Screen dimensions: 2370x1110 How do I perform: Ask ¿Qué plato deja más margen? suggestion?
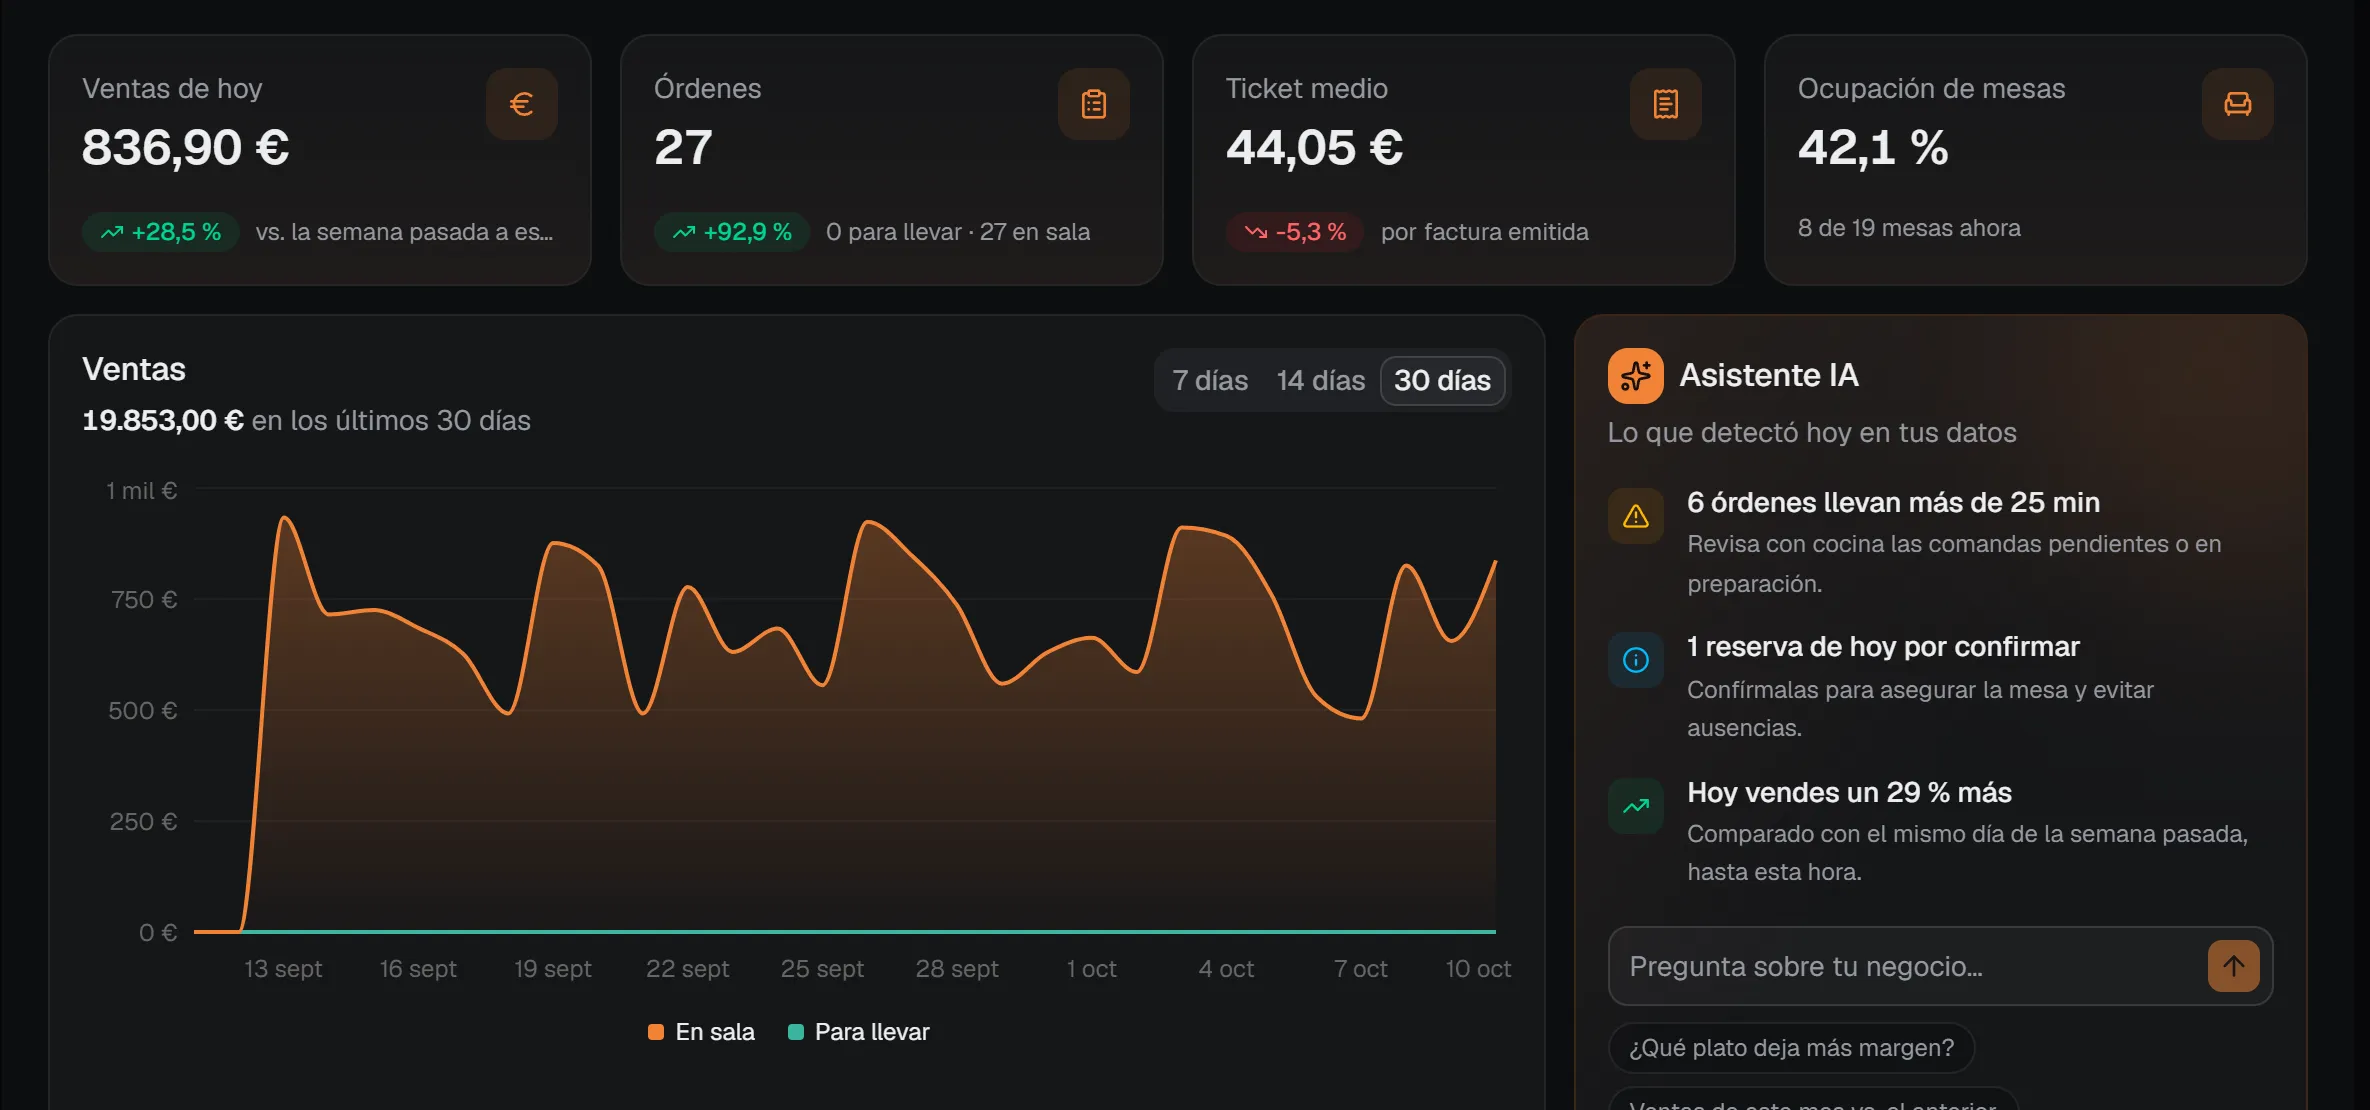1791,1047
